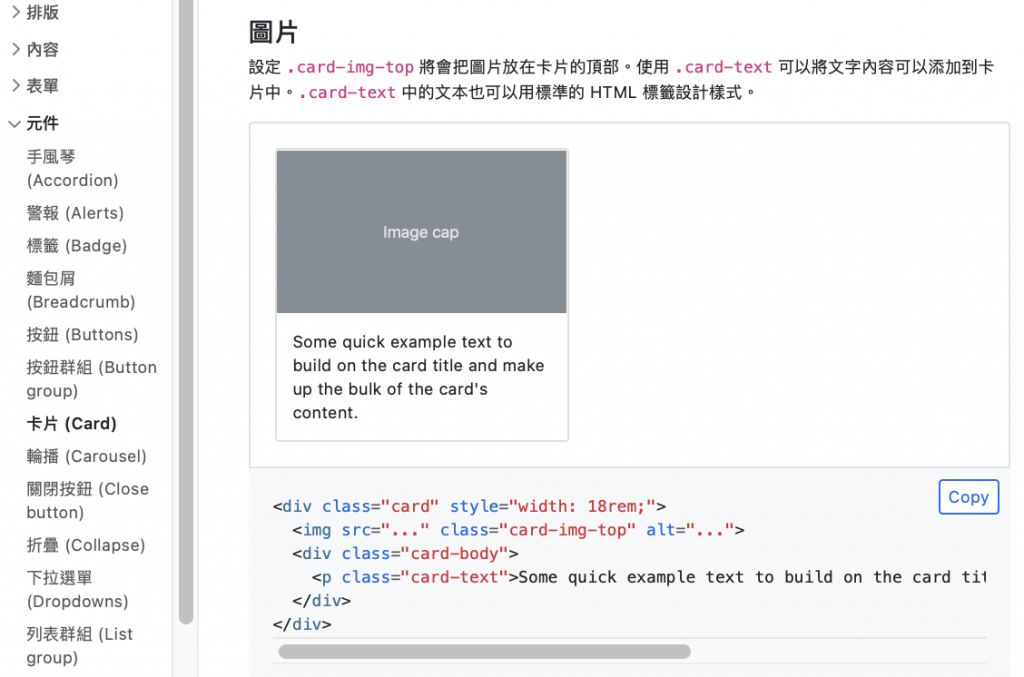1024x677 pixels.
Task: Click the sidebar vertical scrollbar
Action: click(186, 313)
